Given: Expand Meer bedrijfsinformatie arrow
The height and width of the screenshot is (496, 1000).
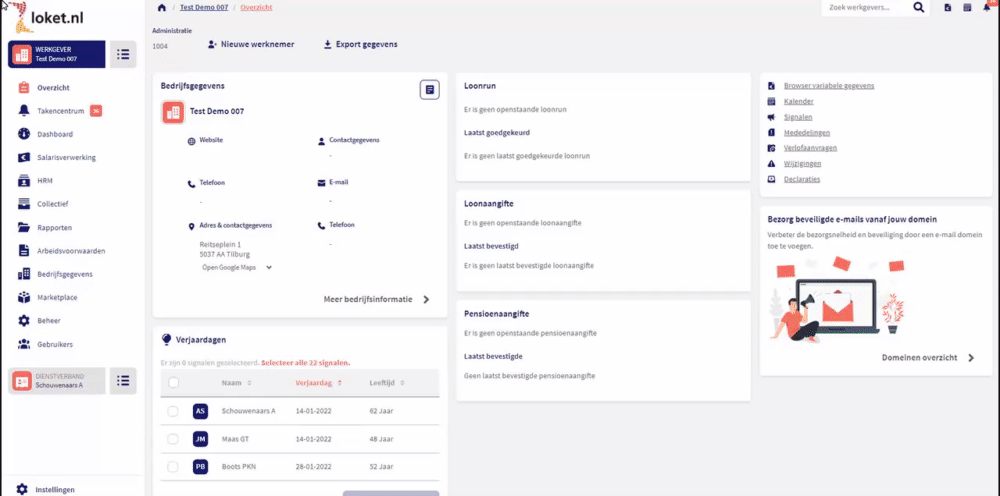Looking at the screenshot, I should [426, 299].
